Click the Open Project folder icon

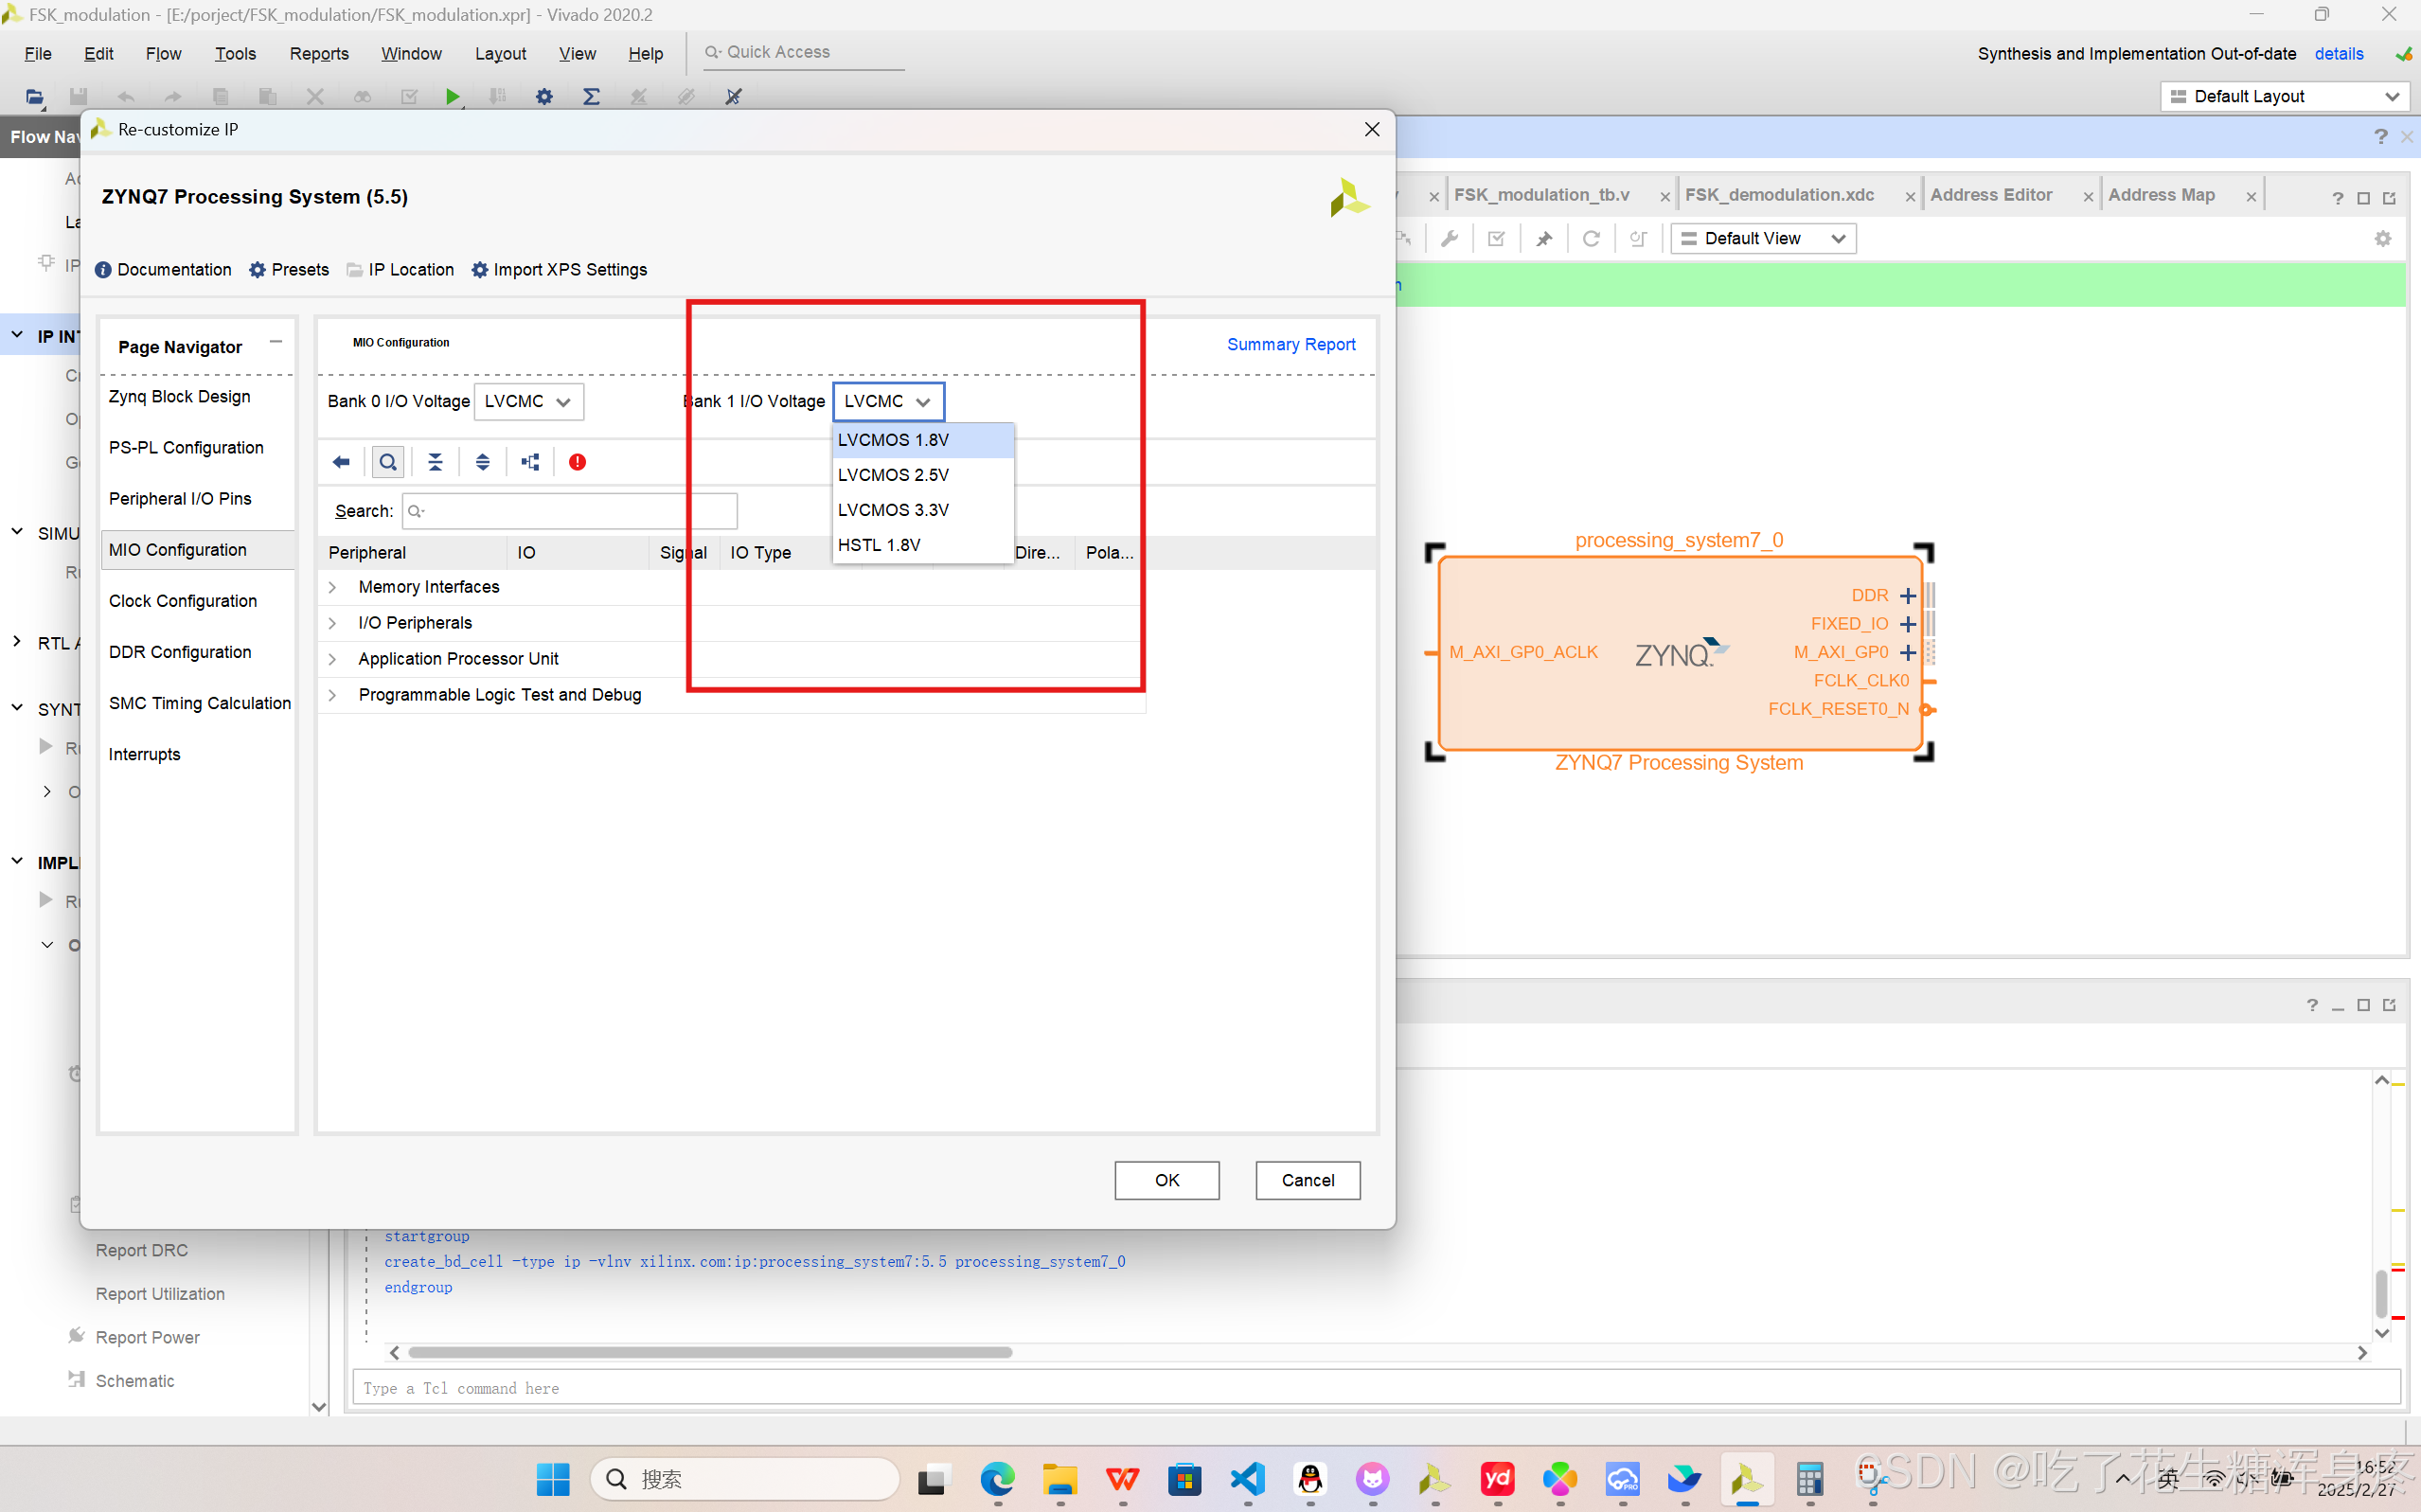(x=35, y=97)
